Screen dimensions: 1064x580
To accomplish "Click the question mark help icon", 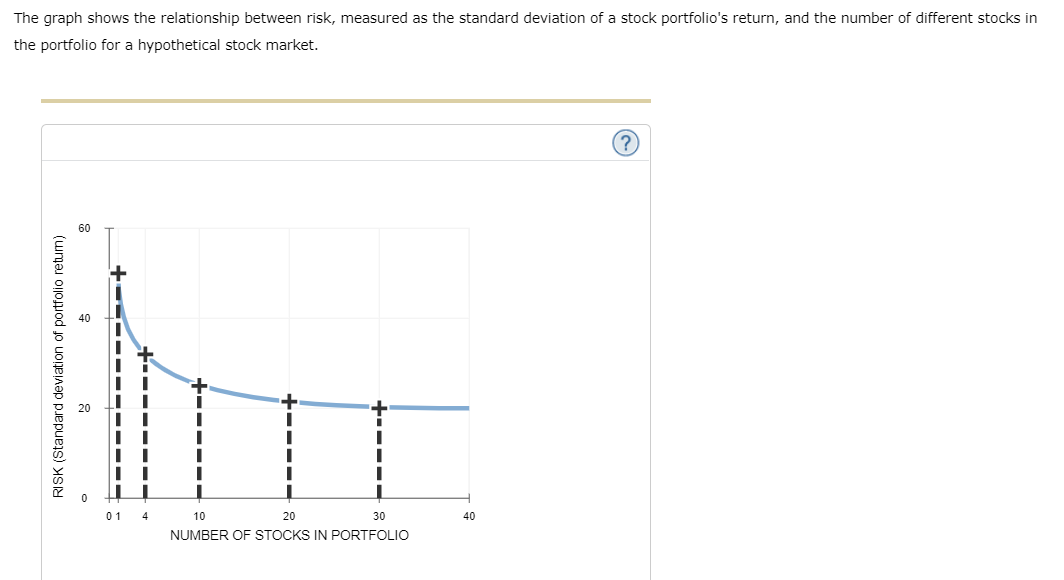I will 626,143.
